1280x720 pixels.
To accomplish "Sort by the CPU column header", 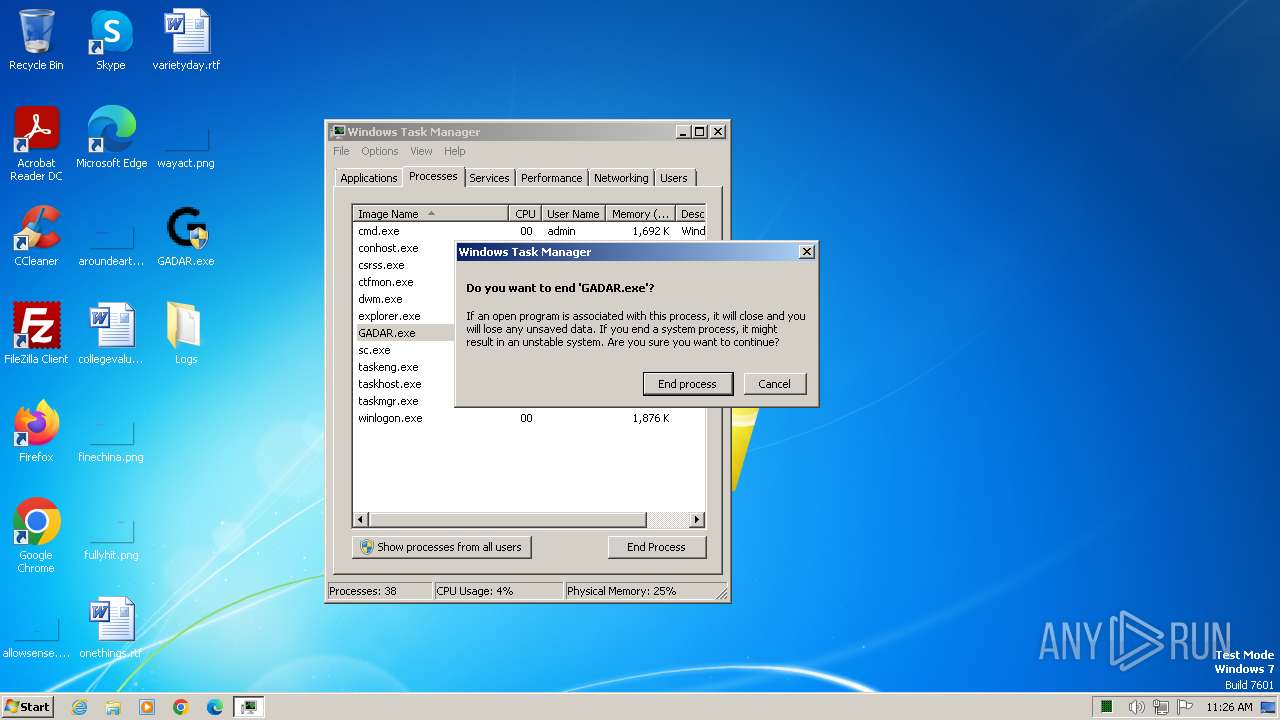I will 525,214.
